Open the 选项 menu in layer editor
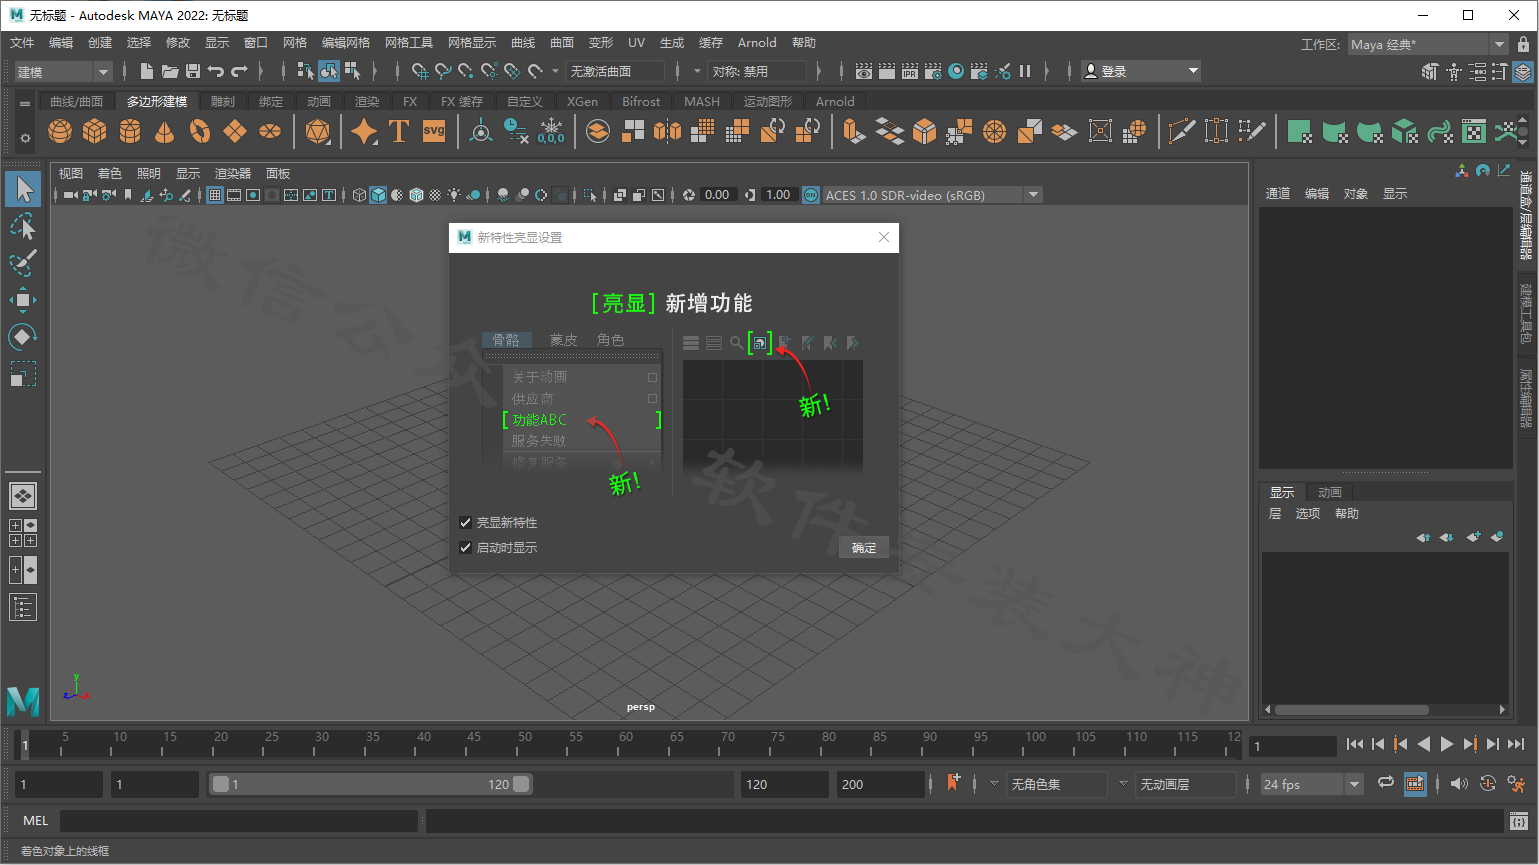This screenshot has height=865, width=1539. (x=1308, y=513)
